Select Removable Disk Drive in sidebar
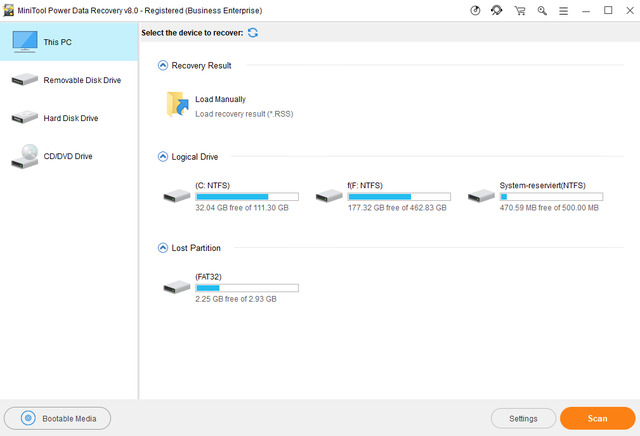Viewport: 640px width, 436px height. click(69, 80)
